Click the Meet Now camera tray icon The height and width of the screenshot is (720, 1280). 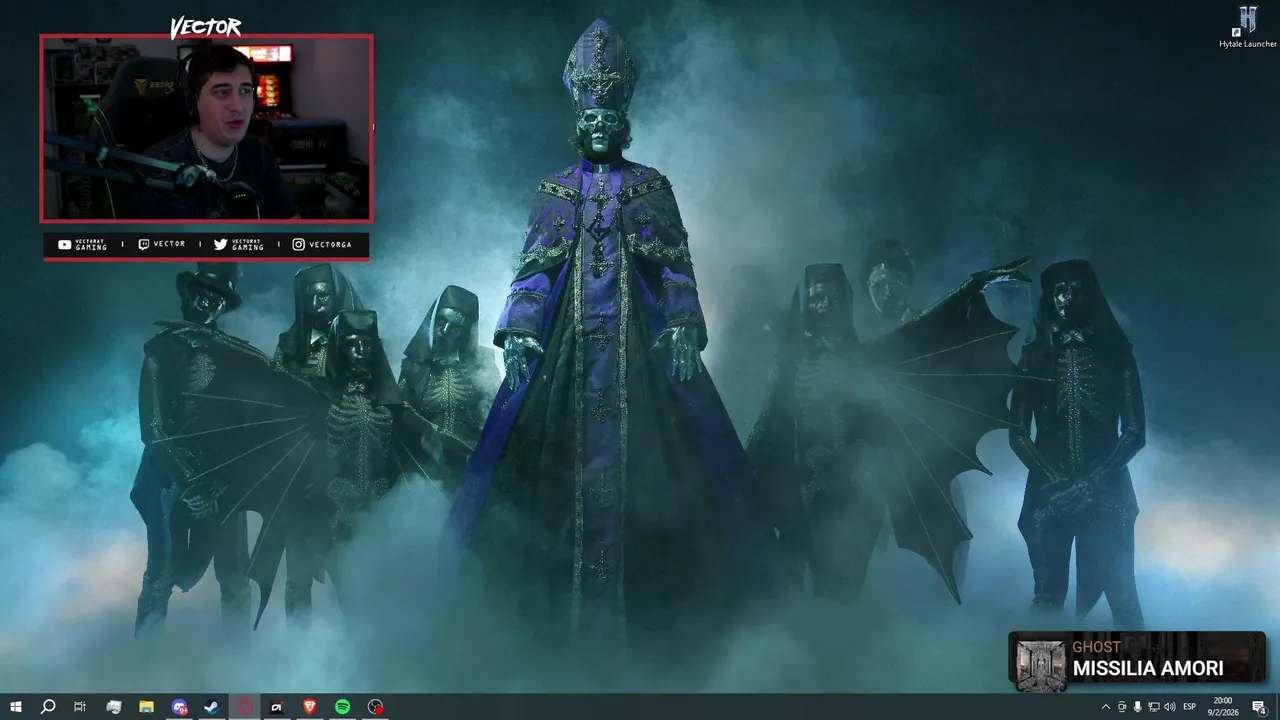[x=1122, y=707]
